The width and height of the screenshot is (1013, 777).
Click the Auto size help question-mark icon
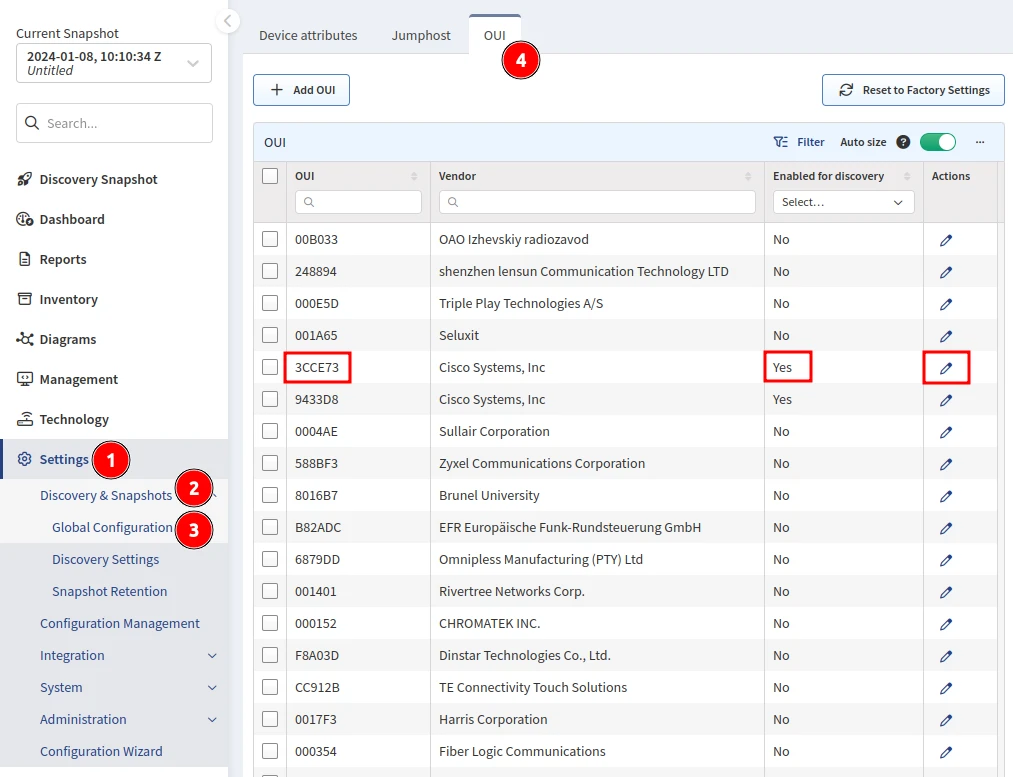pos(903,142)
